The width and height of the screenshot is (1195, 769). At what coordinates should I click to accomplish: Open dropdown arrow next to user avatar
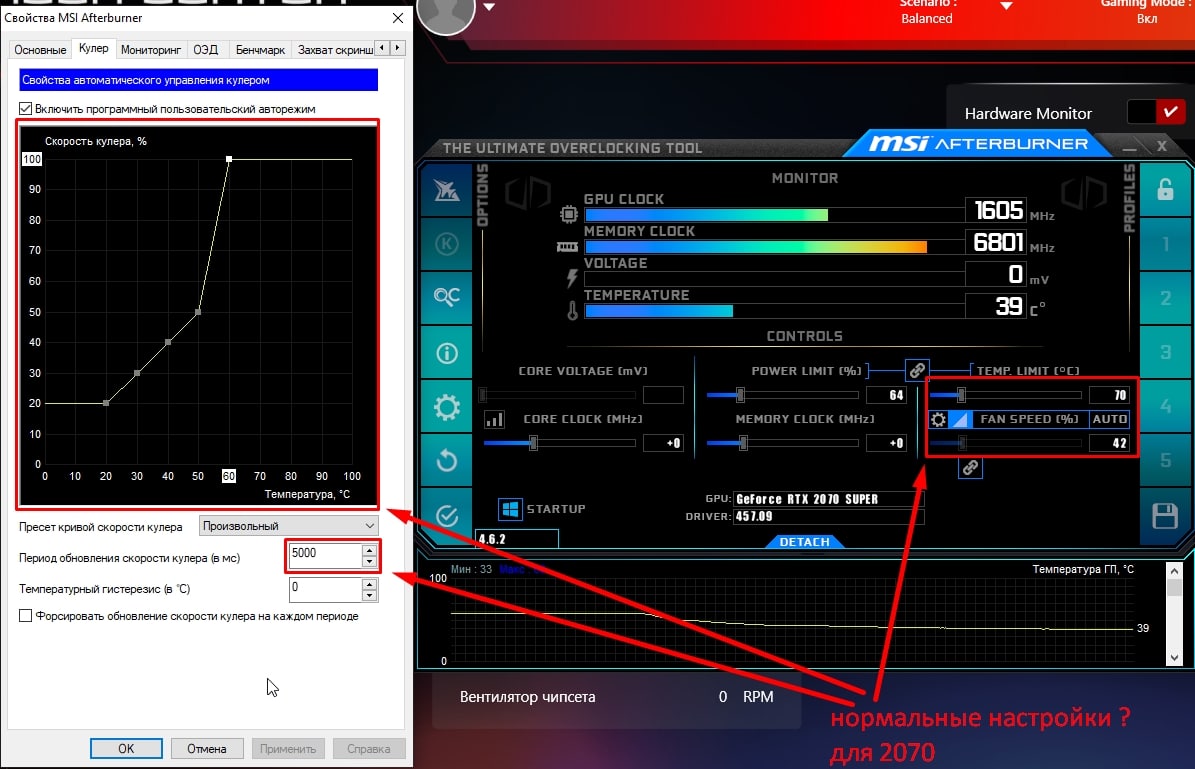tap(489, 7)
